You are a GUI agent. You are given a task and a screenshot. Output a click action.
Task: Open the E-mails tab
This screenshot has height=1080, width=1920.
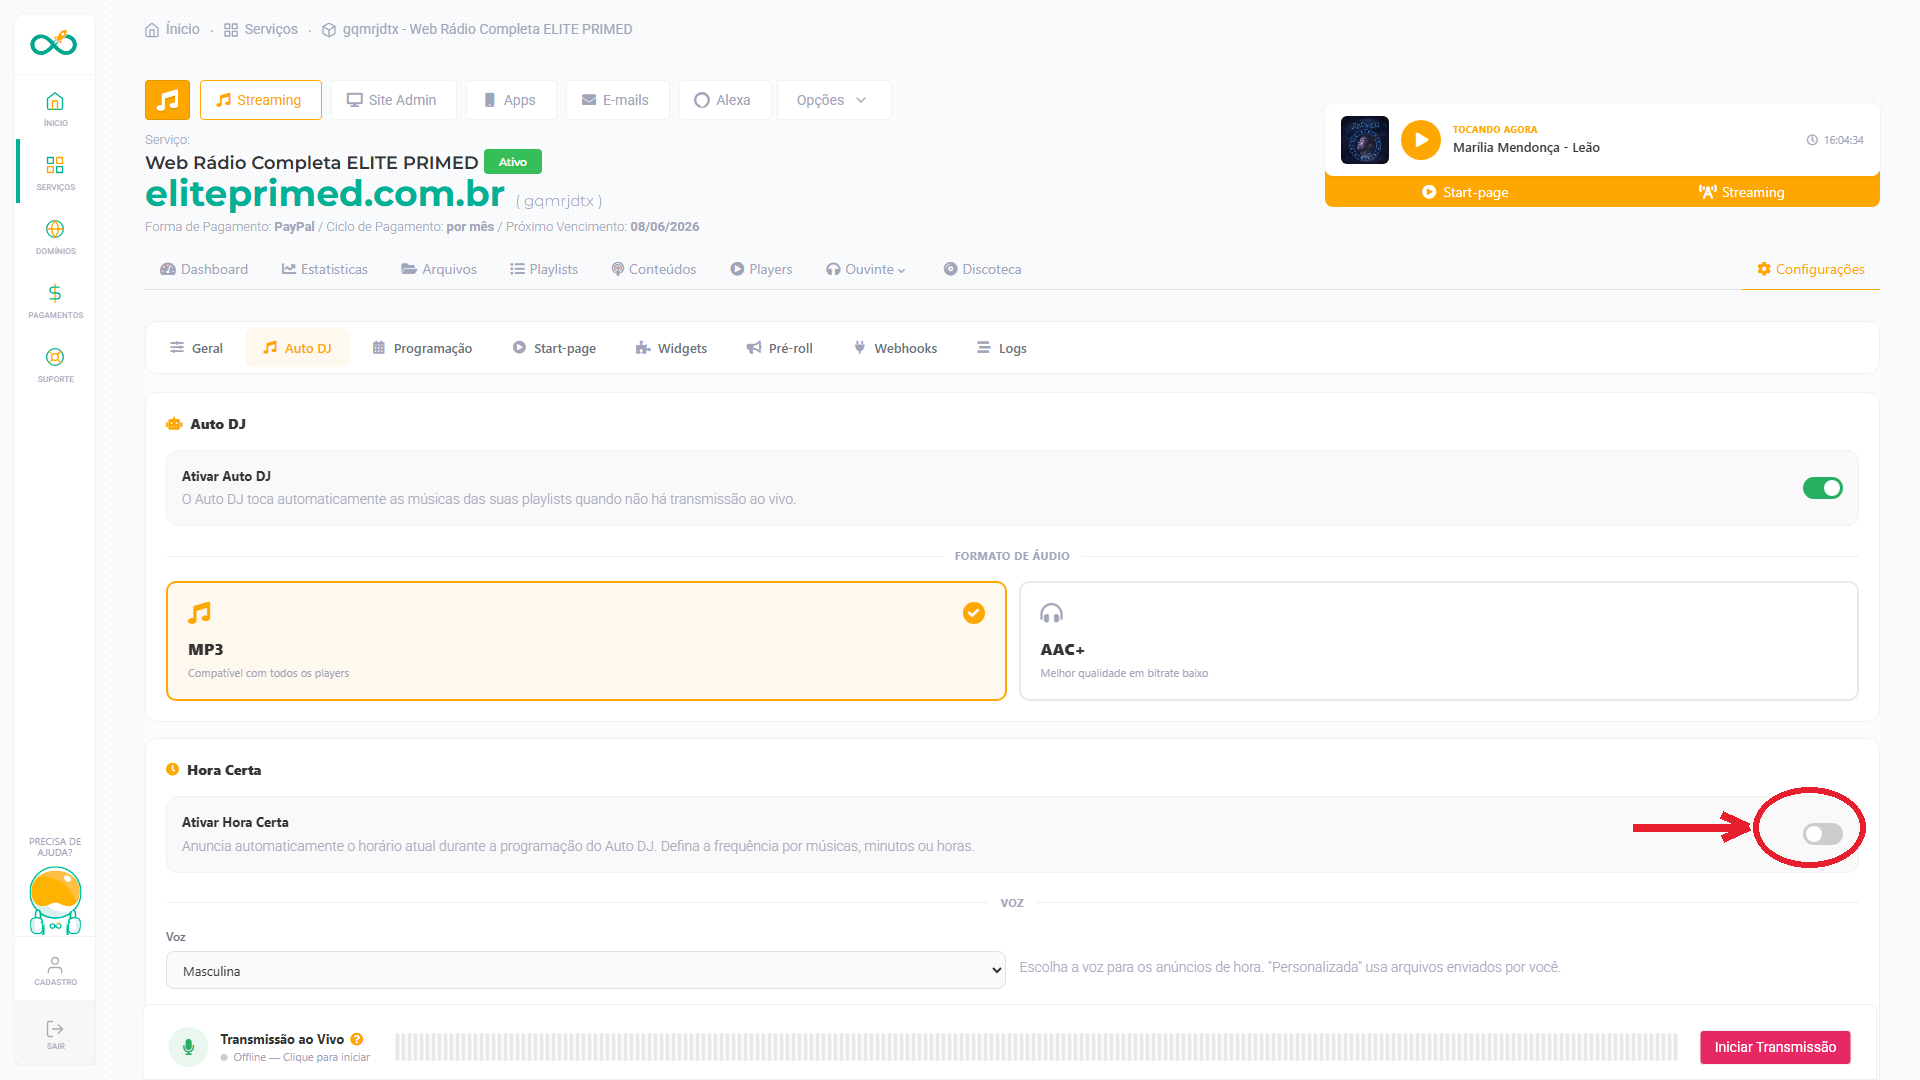(x=617, y=100)
